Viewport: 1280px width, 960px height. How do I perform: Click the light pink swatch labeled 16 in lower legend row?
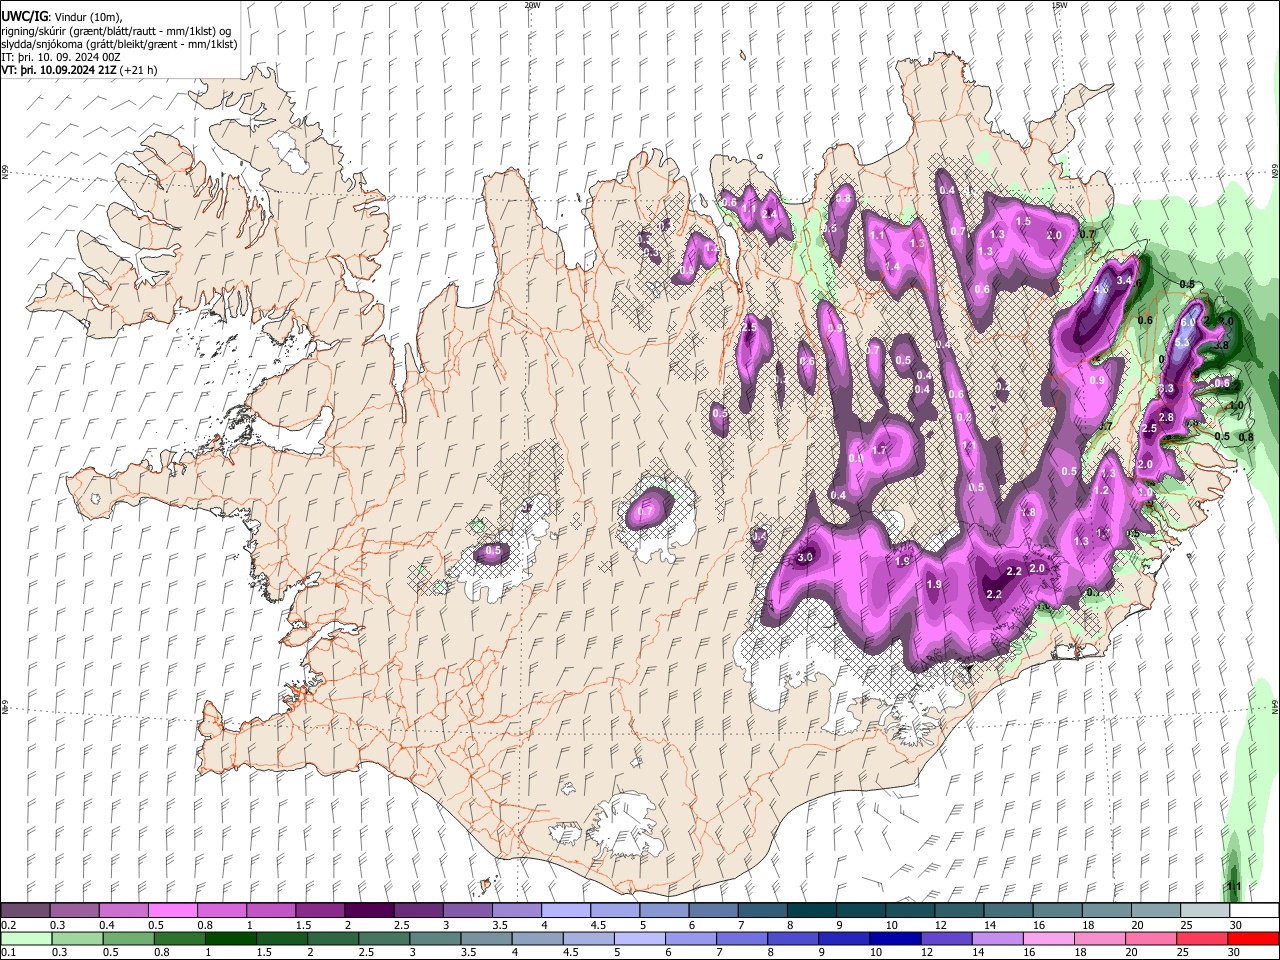[x=1049, y=938]
